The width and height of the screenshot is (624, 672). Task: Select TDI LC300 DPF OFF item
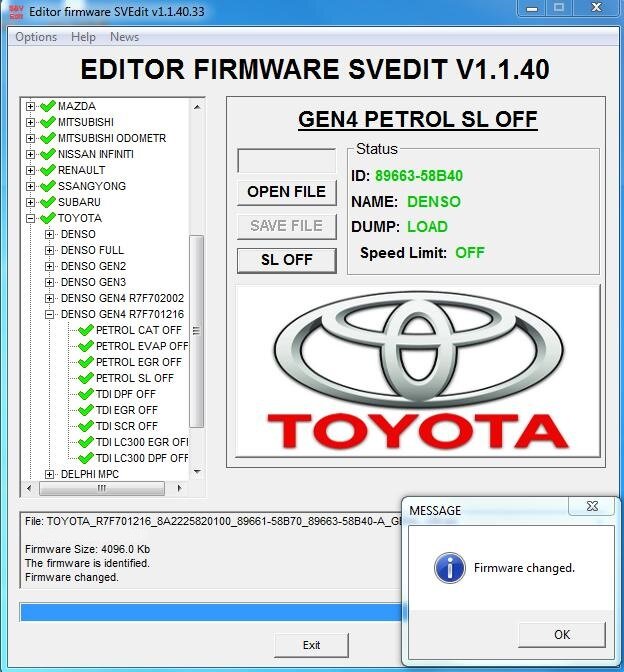pyautogui.click(x=142, y=459)
